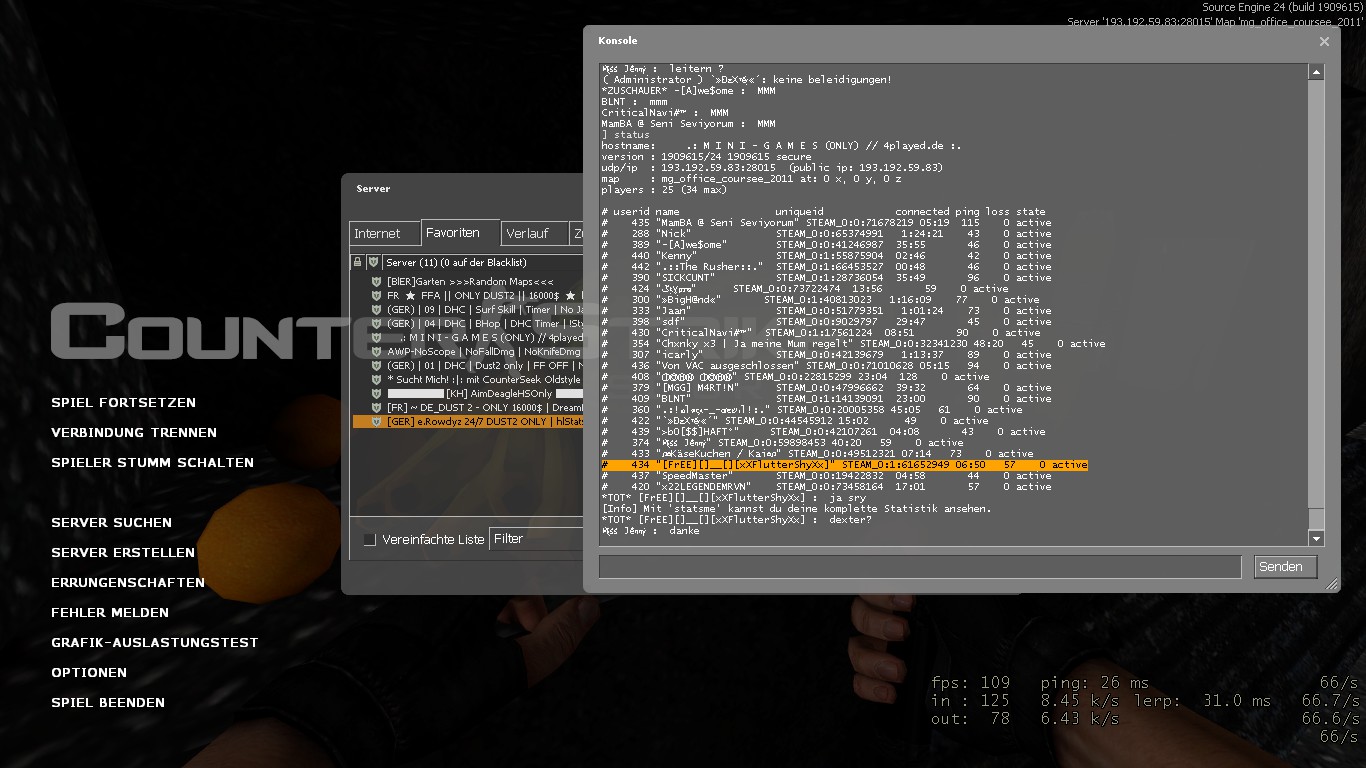The image size is (1366, 768).
Task: Click console line for "x22LEGENDEMRVN"
Action: point(826,487)
